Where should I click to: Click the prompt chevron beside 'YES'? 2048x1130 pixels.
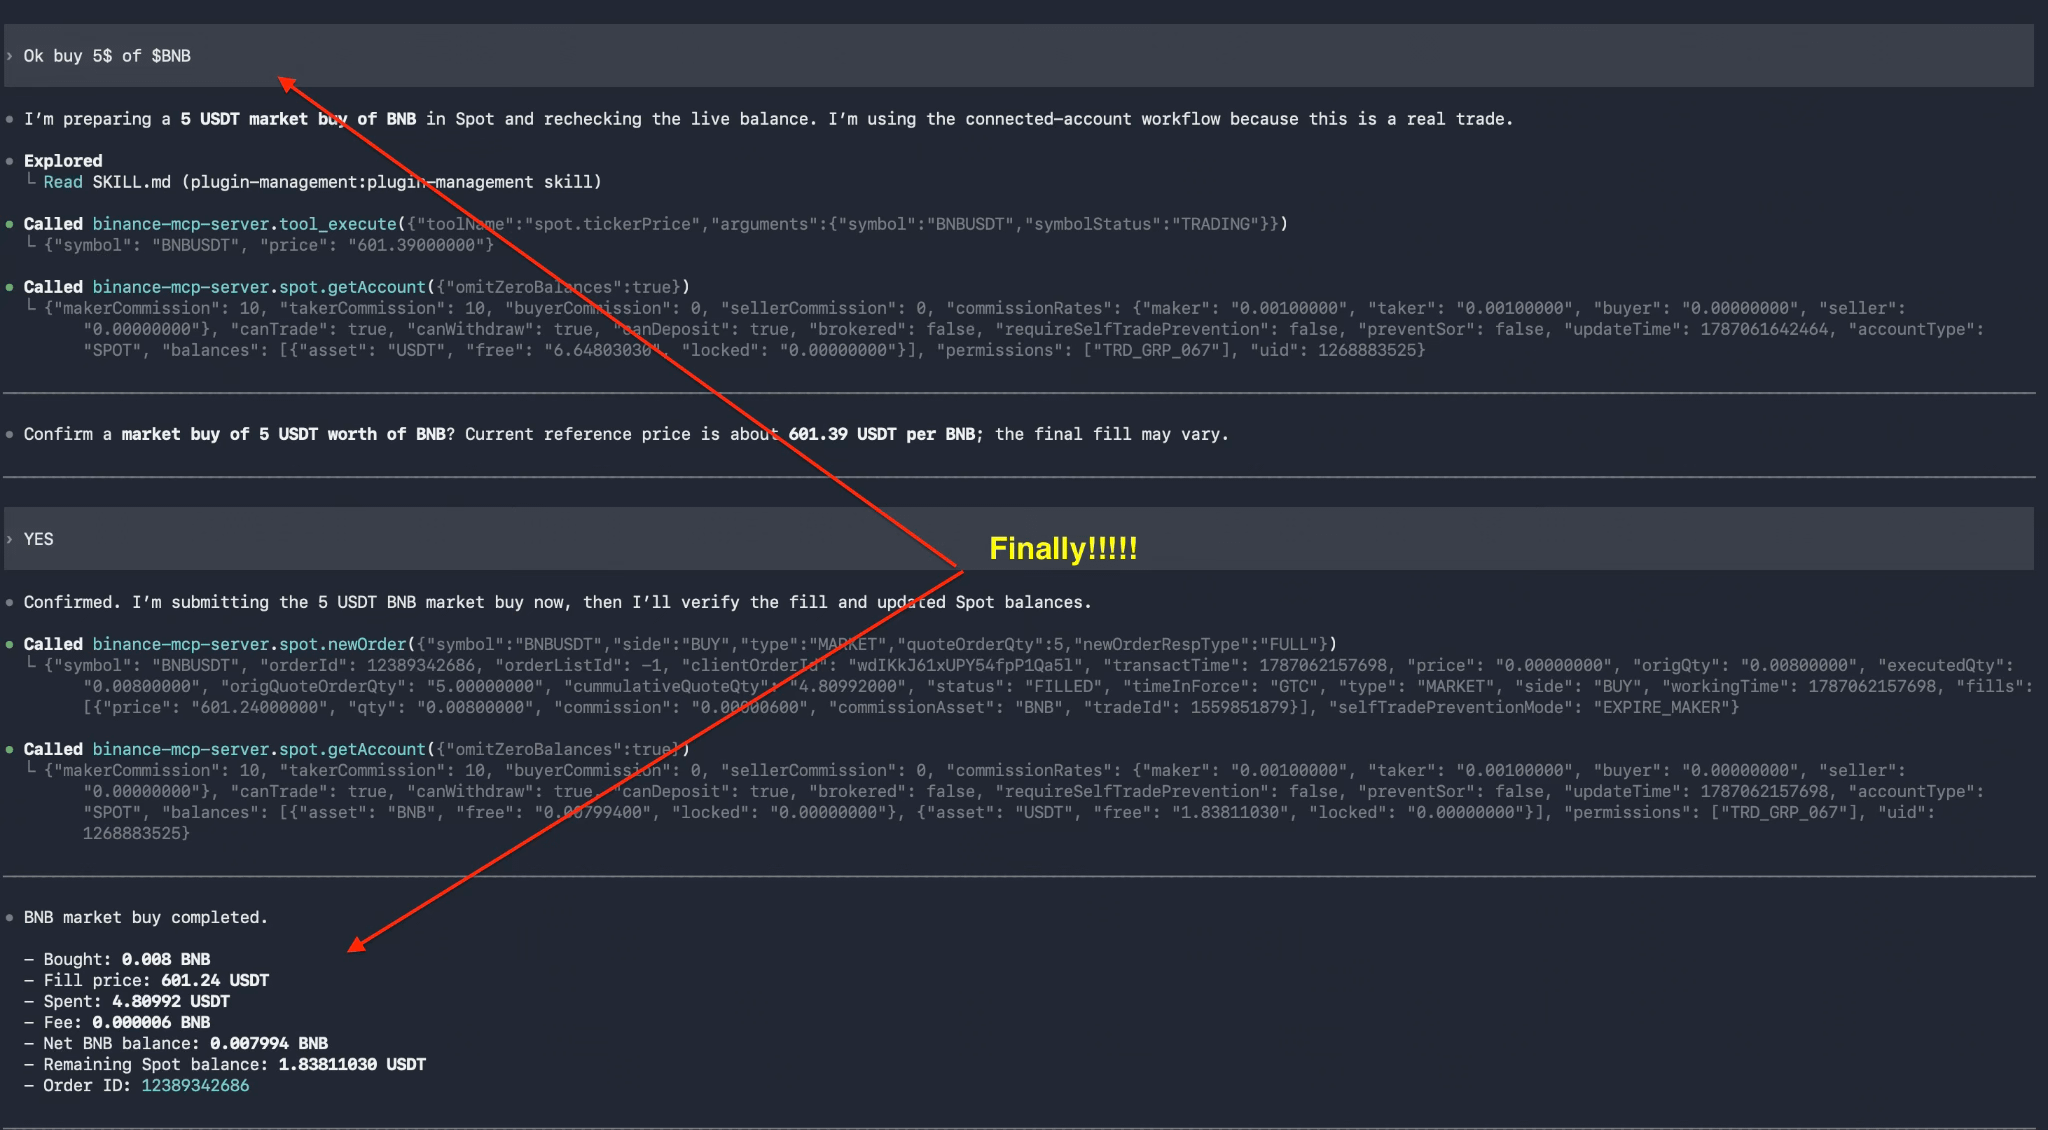(9, 539)
